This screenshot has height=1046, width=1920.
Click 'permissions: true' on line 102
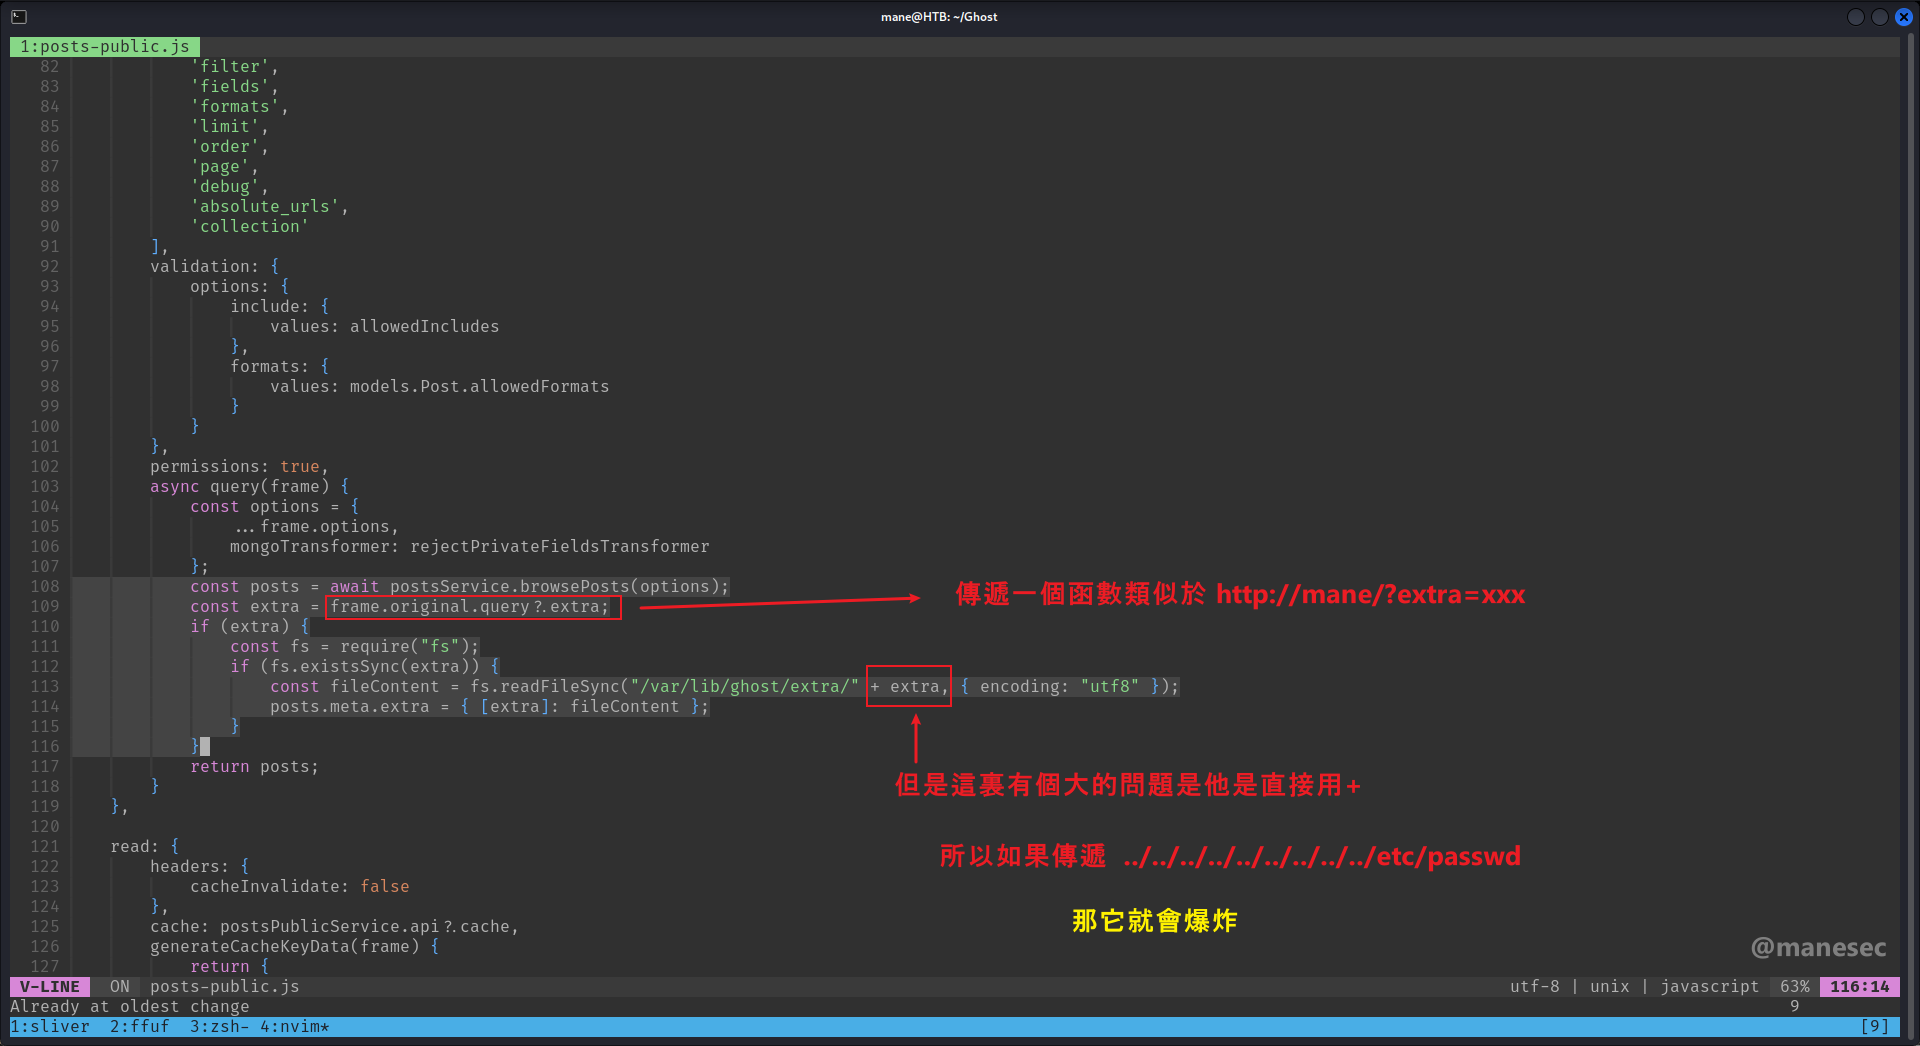click(x=235, y=467)
